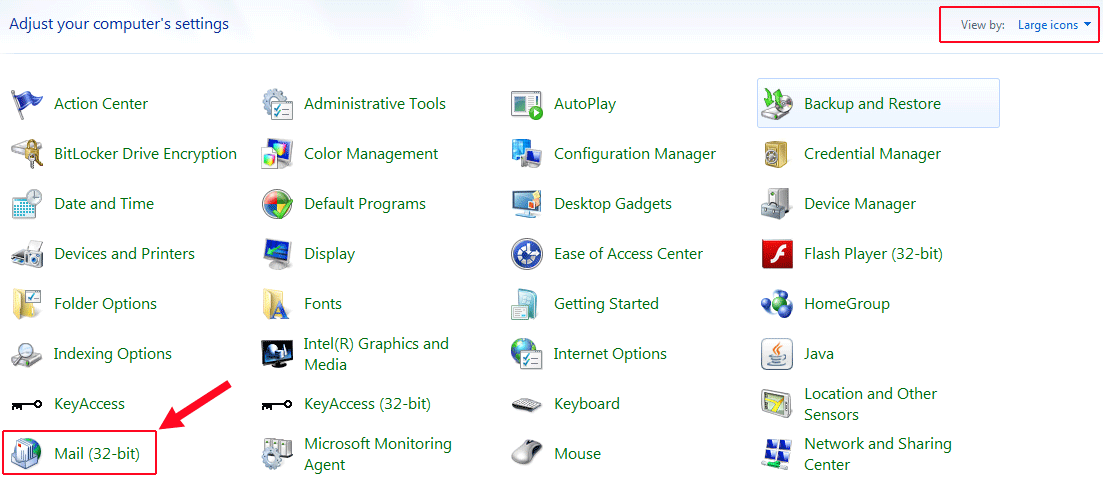Open the Internet Options link

pyautogui.click(x=610, y=354)
